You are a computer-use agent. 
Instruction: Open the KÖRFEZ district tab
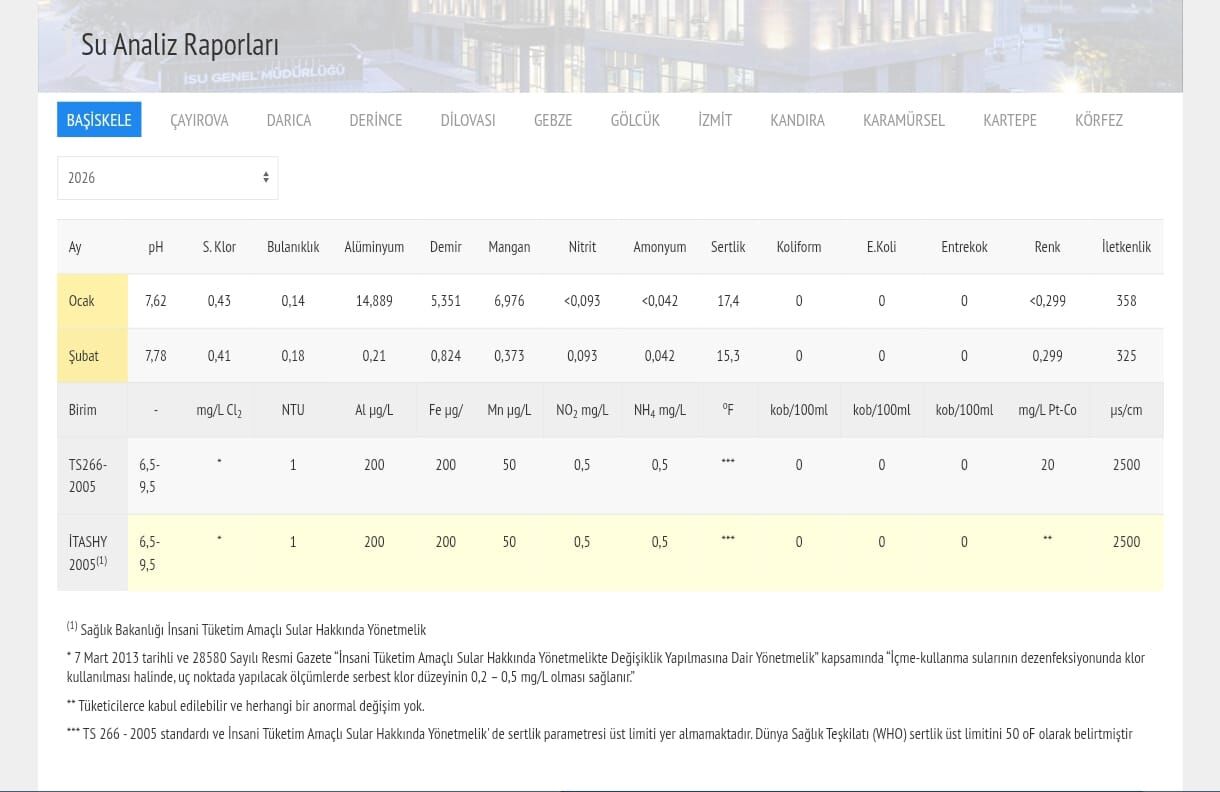click(1098, 120)
